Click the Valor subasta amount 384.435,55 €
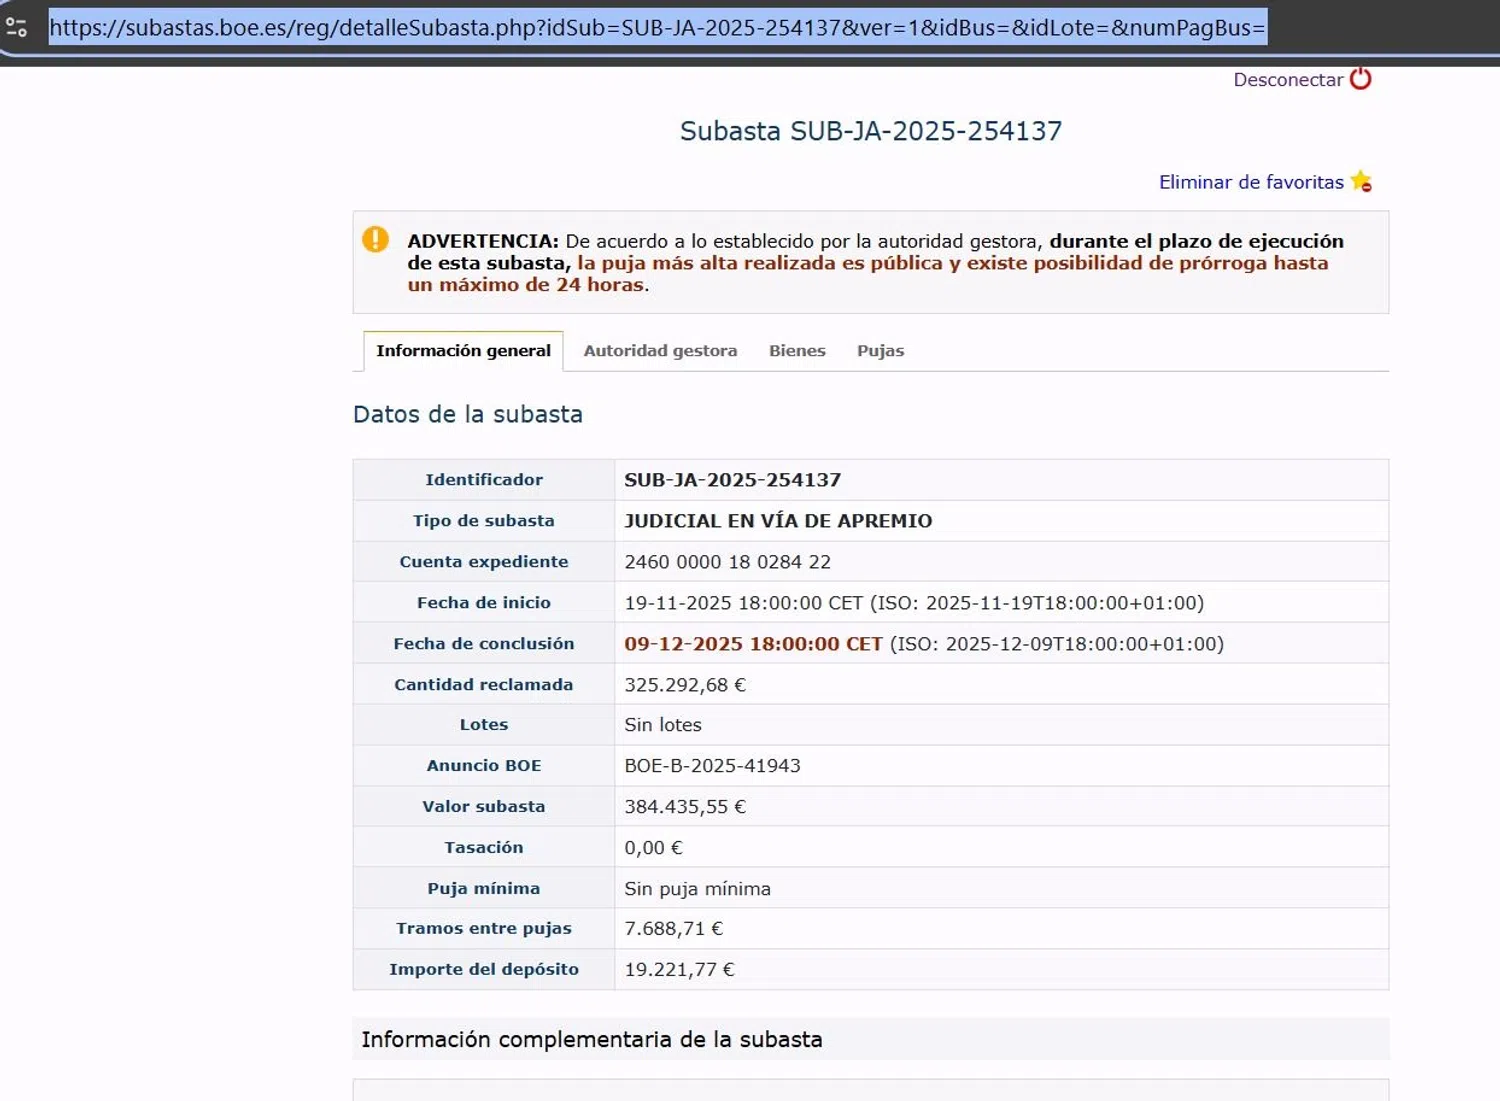The width and height of the screenshot is (1500, 1101). (x=685, y=807)
